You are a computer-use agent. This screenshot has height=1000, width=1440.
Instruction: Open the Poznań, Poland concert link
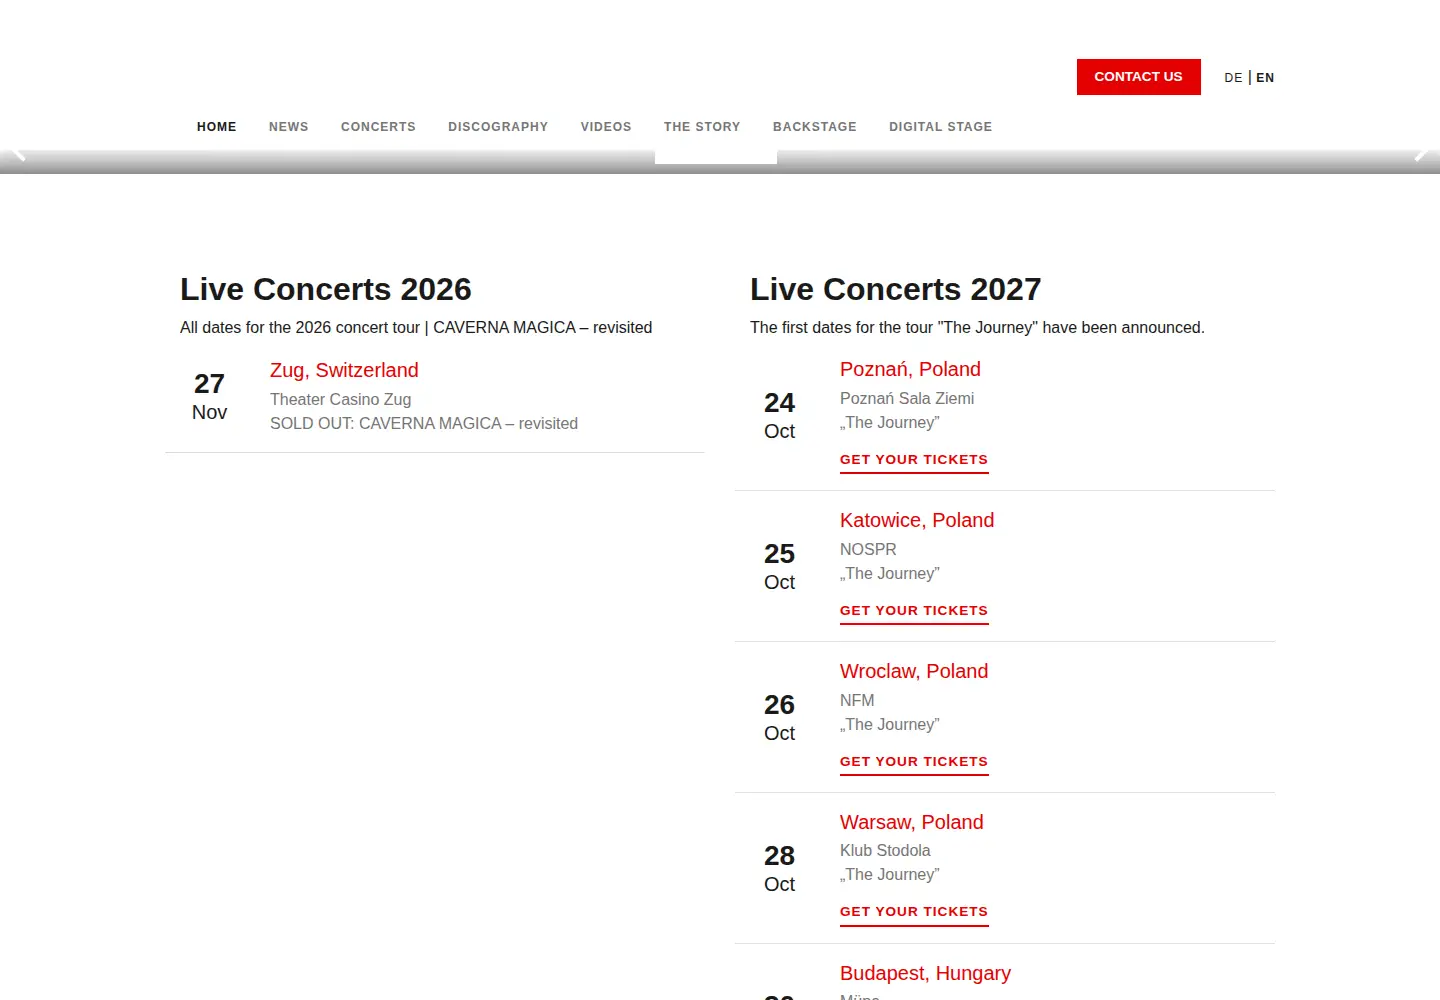910,369
